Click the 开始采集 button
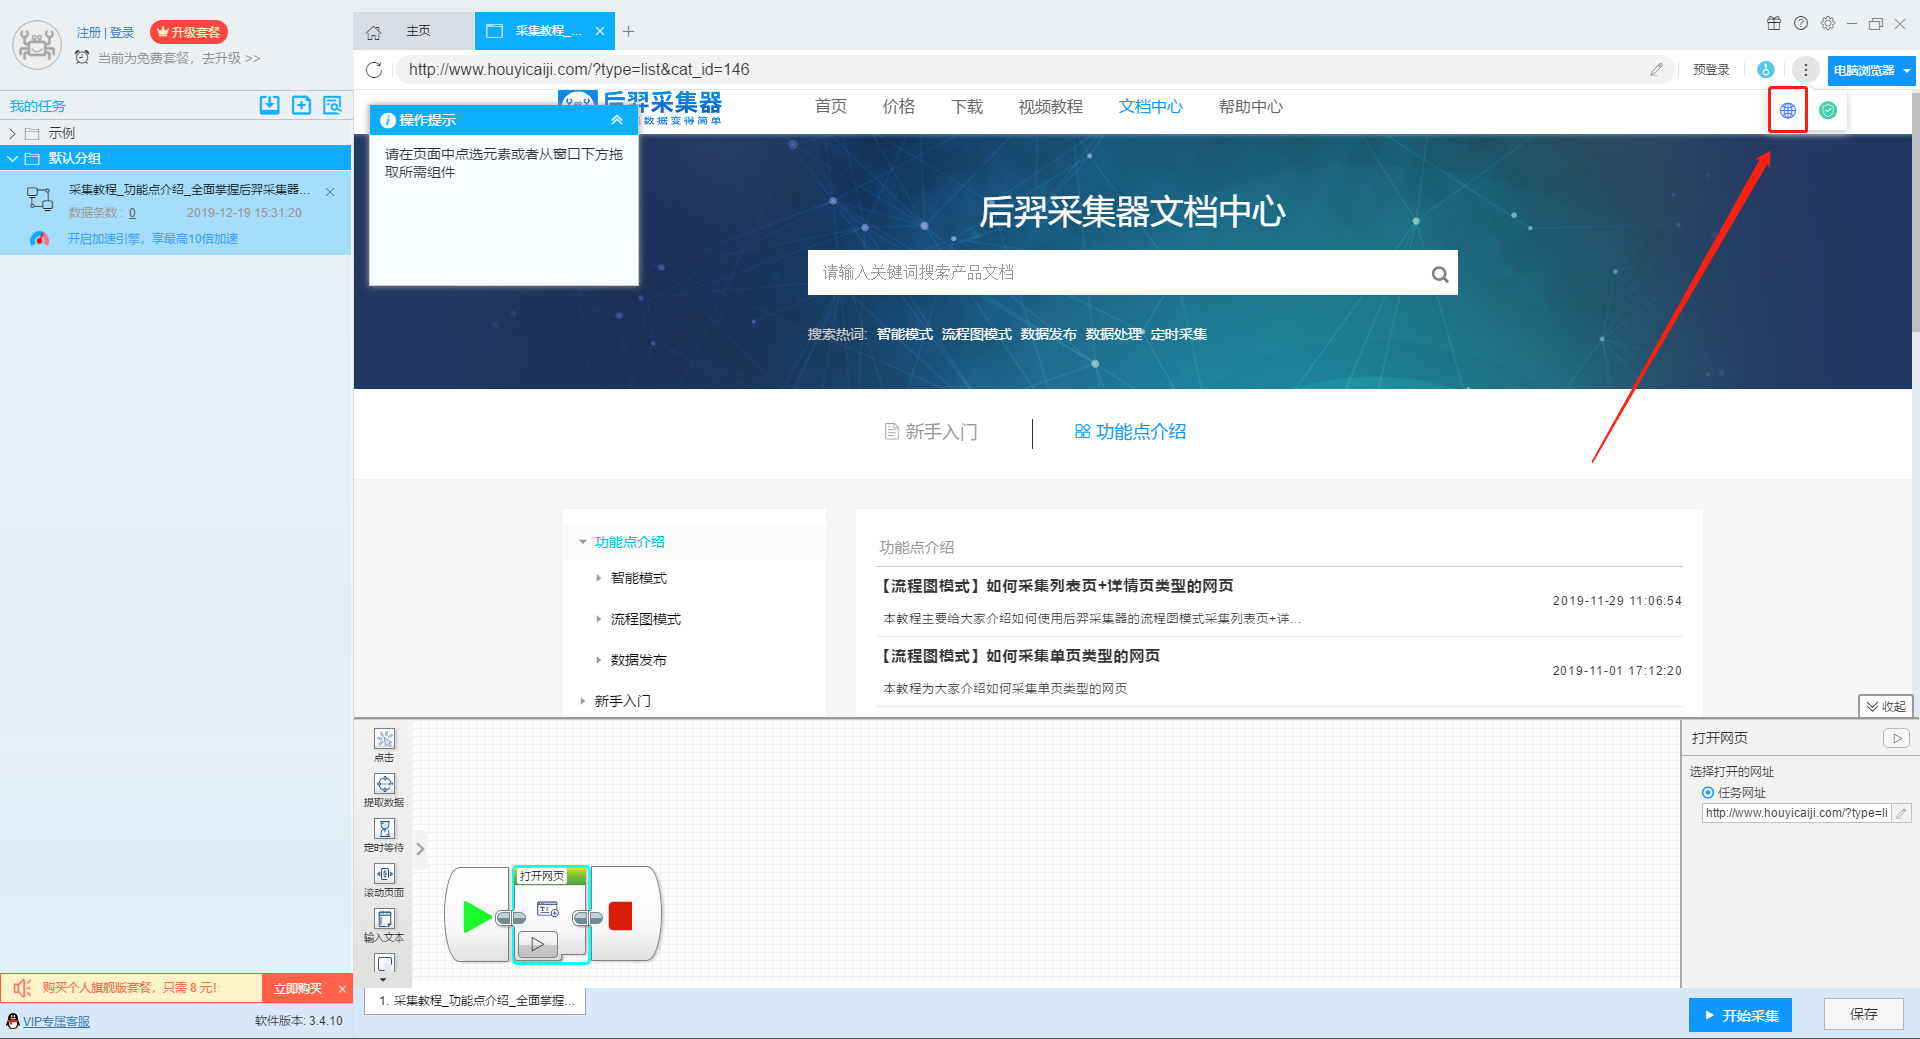This screenshot has height=1039, width=1920. 1740,1015
